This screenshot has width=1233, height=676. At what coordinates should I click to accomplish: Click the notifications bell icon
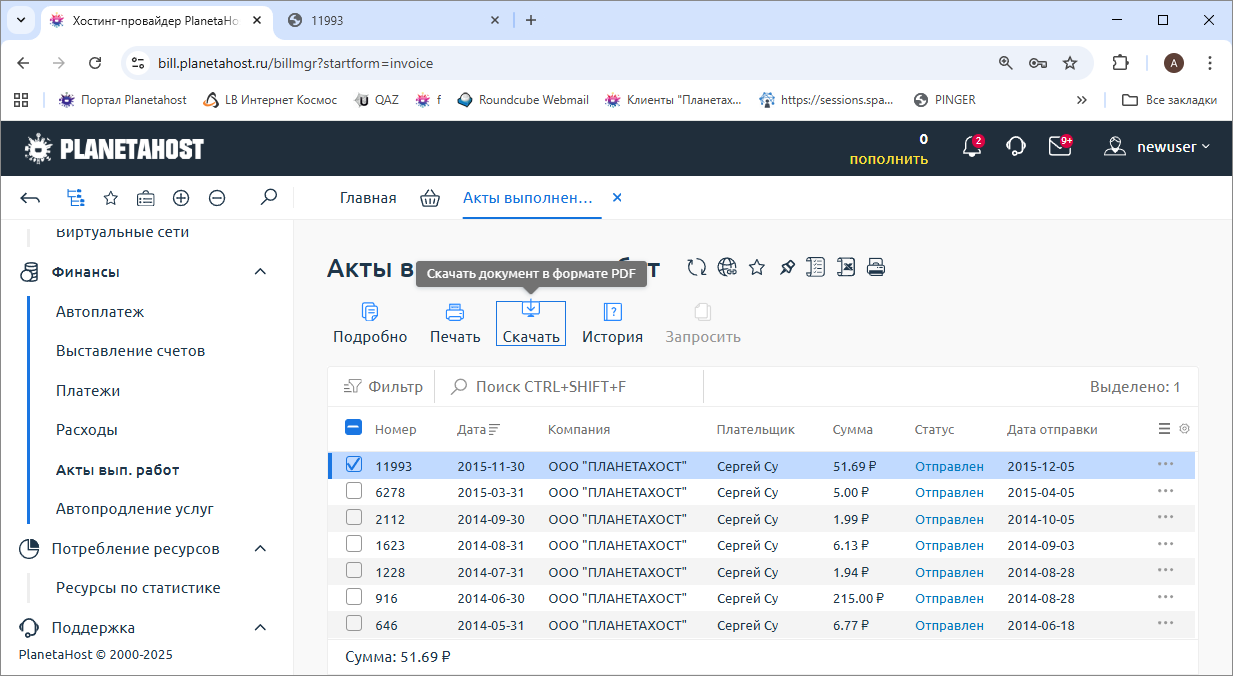coord(970,147)
